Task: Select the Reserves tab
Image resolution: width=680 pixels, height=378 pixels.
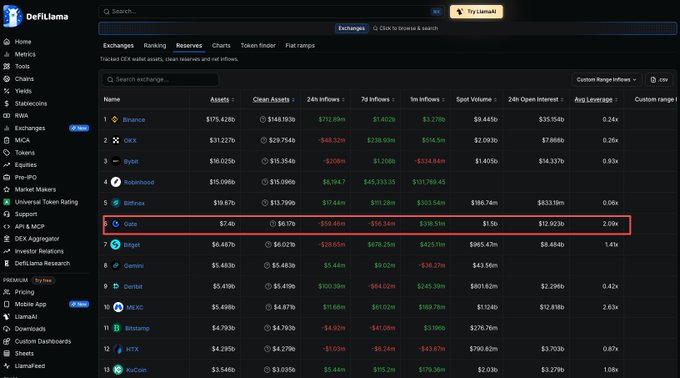Action: (x=189, y=46)
